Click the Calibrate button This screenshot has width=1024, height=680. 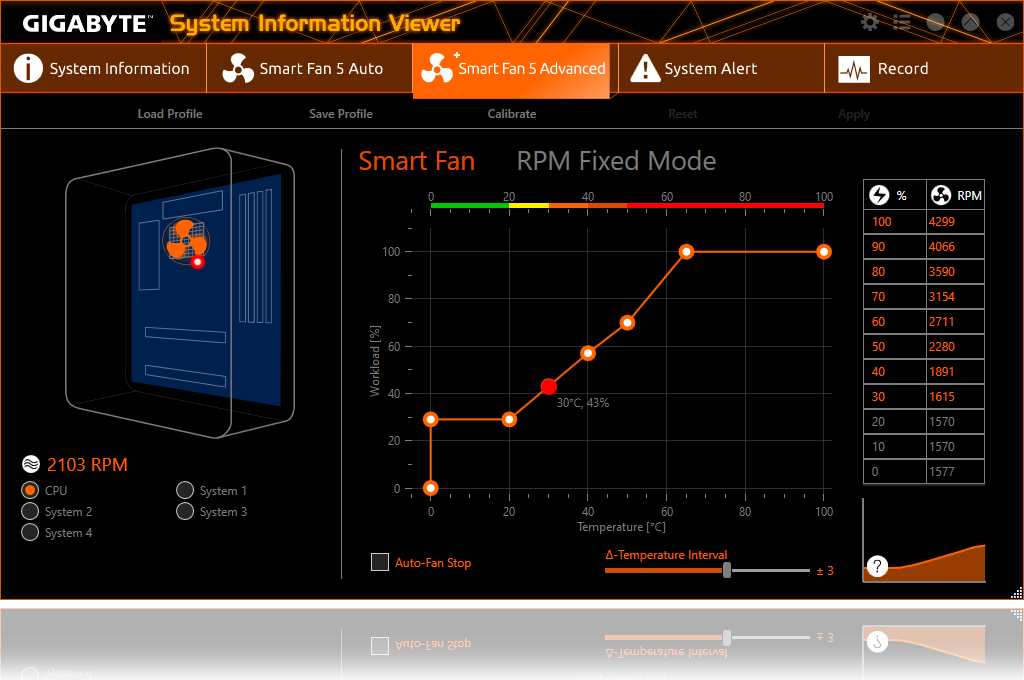(x=512, y=114)
